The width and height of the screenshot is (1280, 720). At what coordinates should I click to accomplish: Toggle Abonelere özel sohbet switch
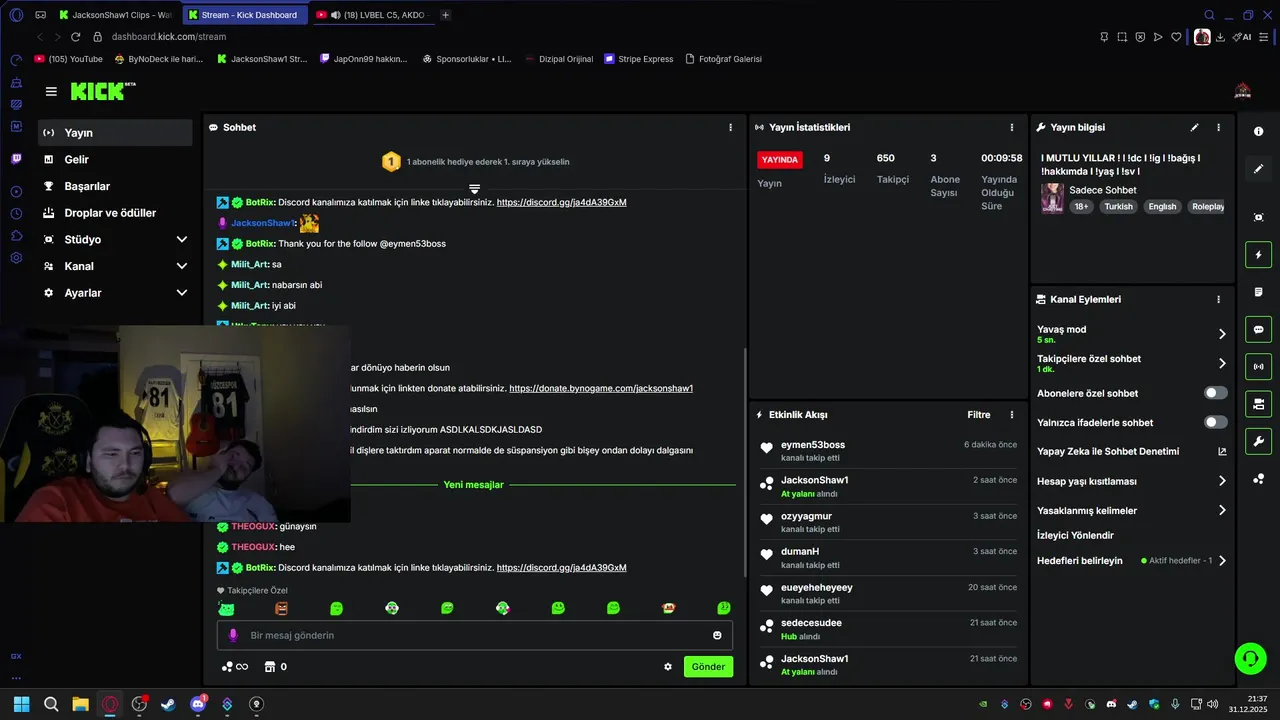point(1215,393)
